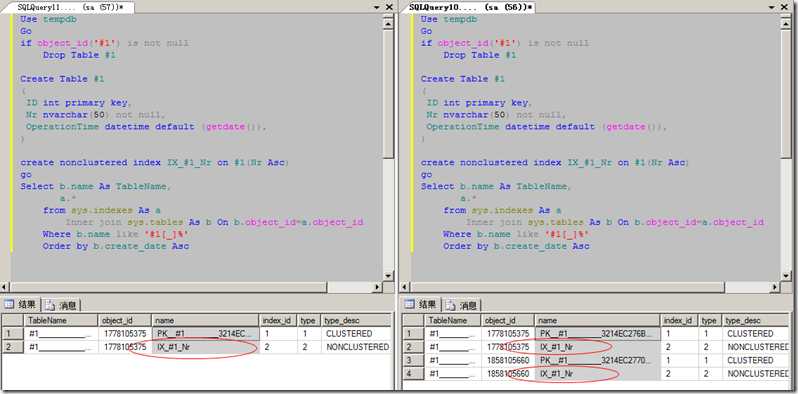This screenshot has width=798, height=394.
Task: Open the 消息 messages tab in left pane
Action: pos(61,305)
